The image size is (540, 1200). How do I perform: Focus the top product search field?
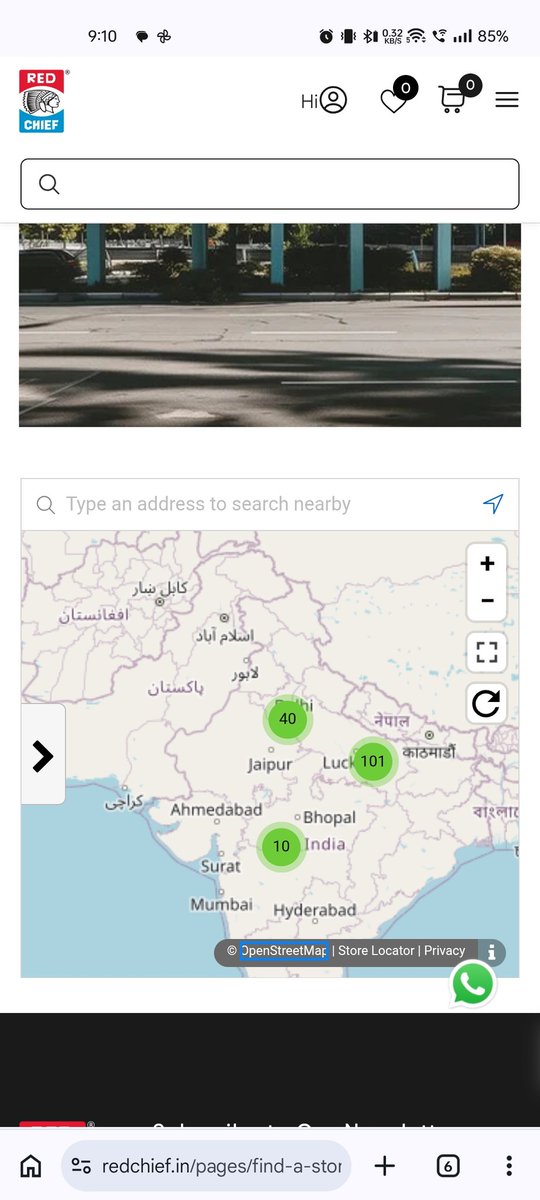pos(270,184)
